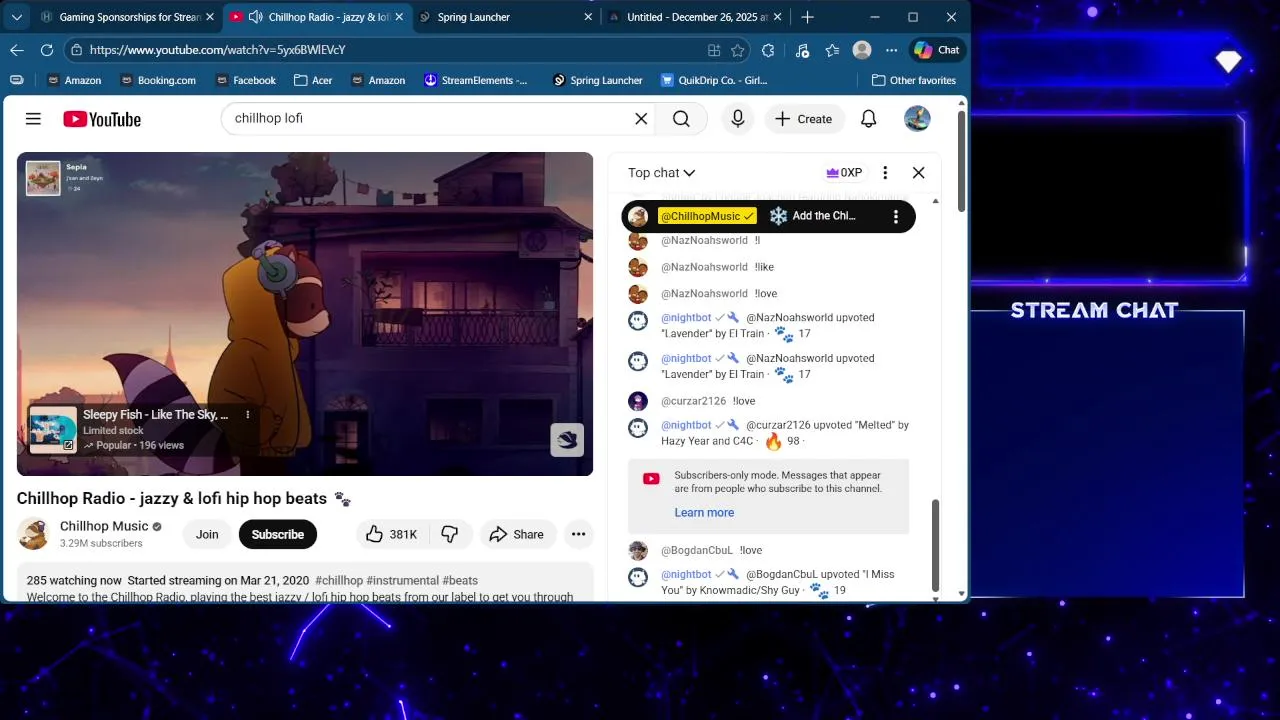Open the Chillhop Music channel name
The width and height of the screenshot is (1280, 720).
(x=104, y=526)
